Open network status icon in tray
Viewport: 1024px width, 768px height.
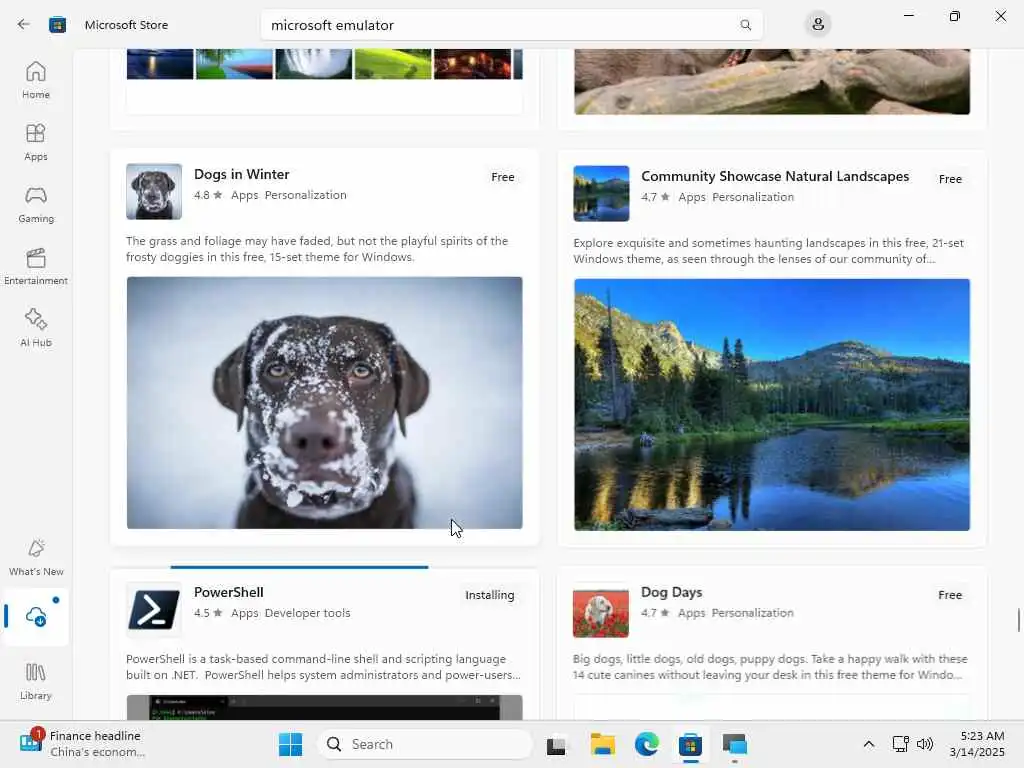pos(901,744)
